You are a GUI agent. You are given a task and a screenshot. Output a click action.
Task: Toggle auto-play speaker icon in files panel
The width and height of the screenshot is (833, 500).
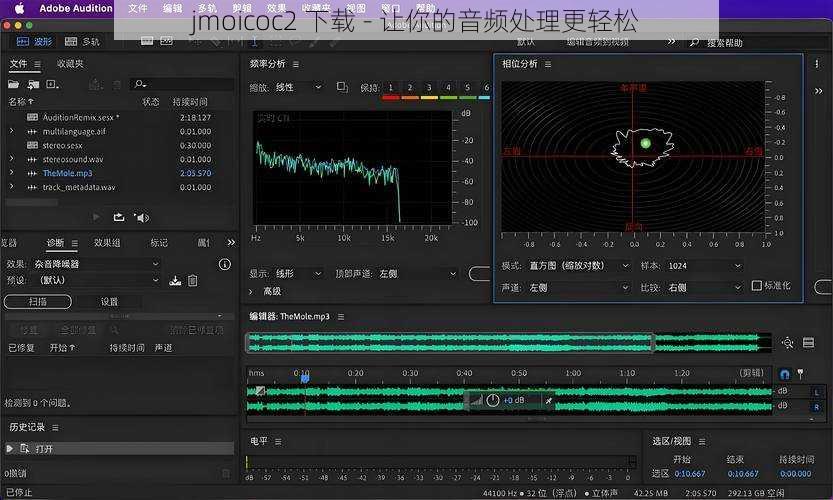141,217
